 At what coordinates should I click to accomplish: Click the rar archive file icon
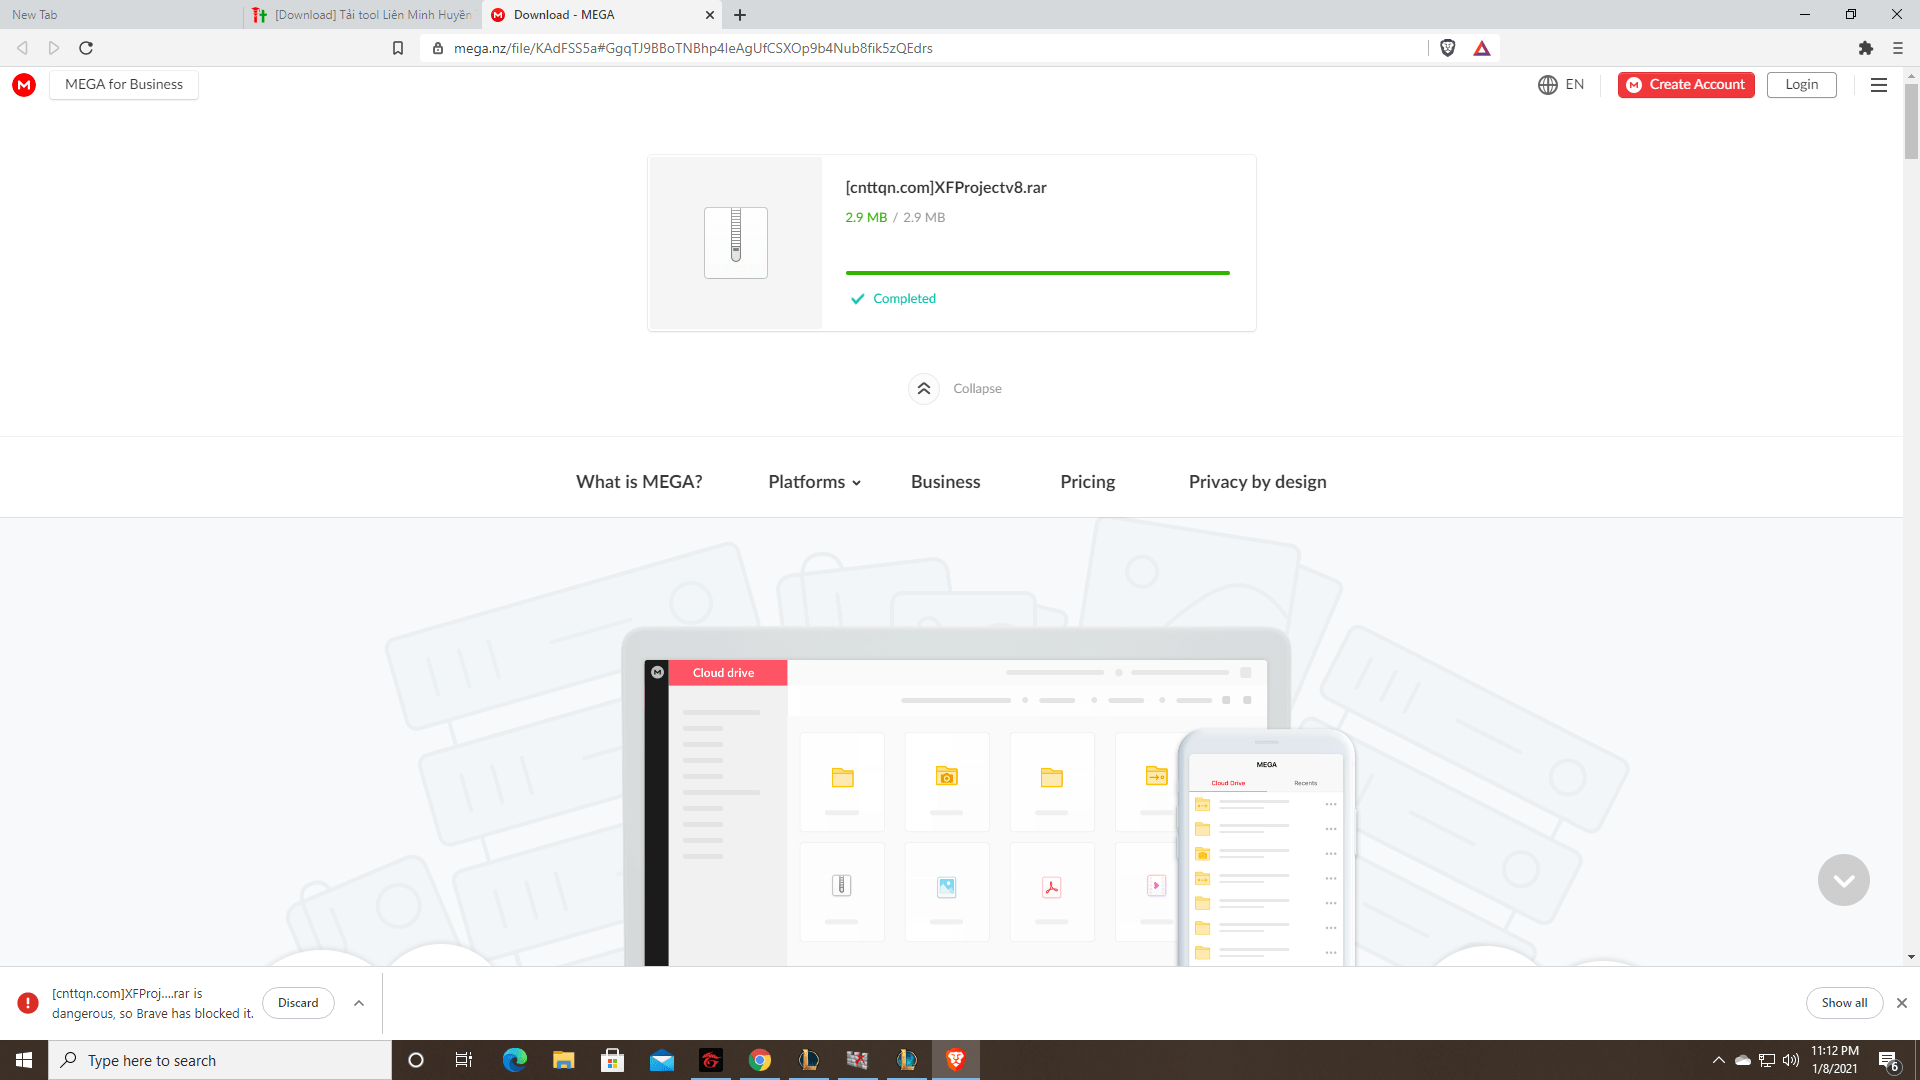[x=736, y=242]
